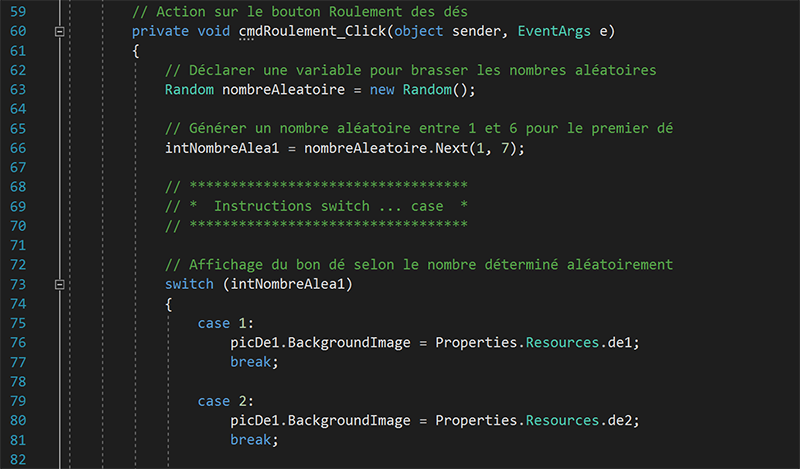This screenshot has height=469, width=800.
Task: Click the 'break' keyword on line 77
Action: click(x=251, y=362)
